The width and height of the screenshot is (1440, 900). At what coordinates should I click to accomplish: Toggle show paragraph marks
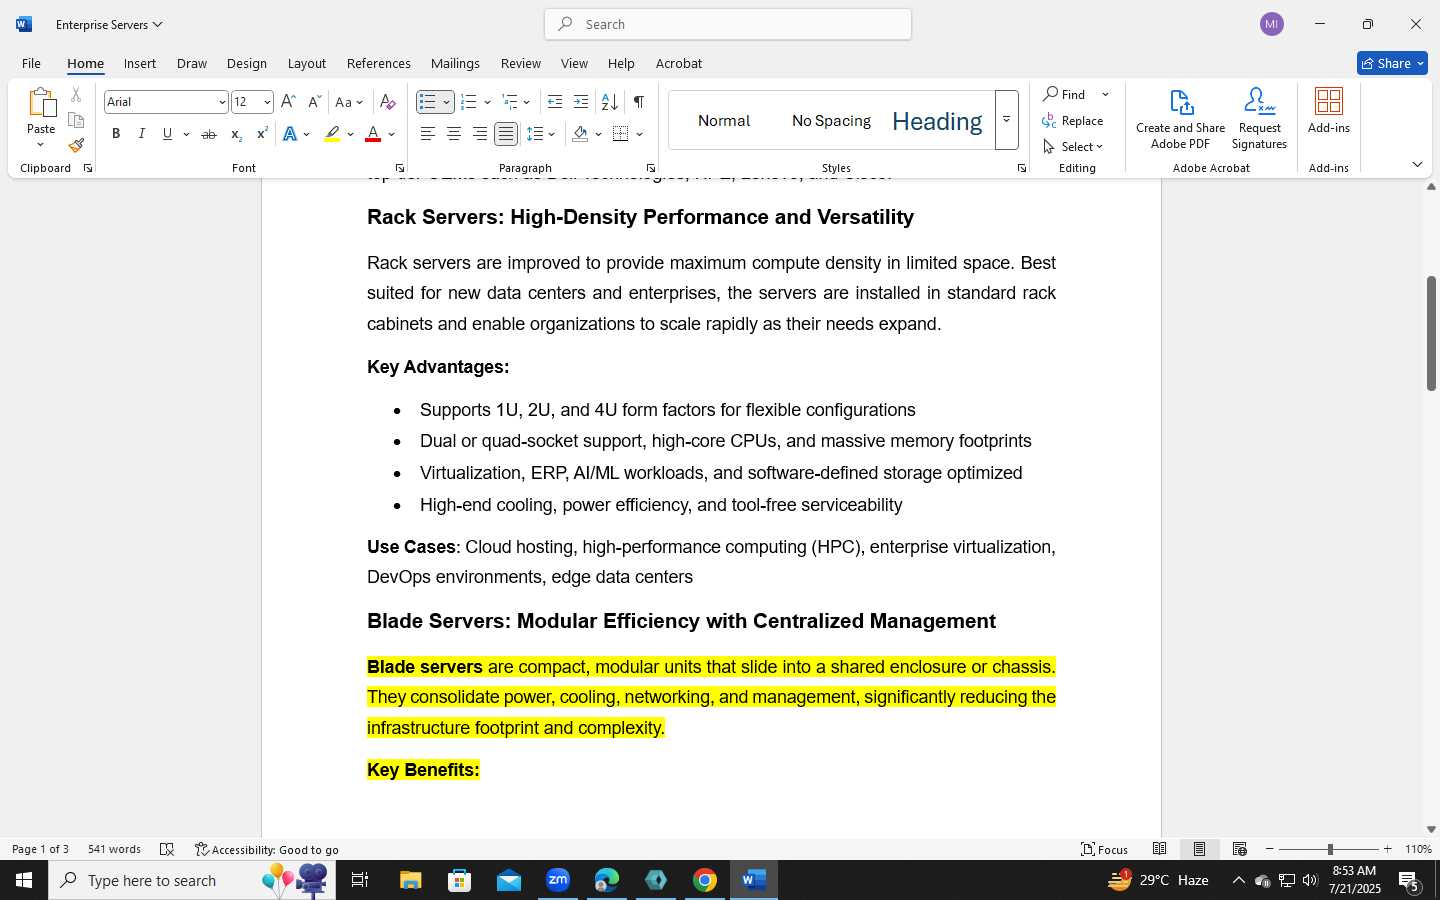639,102
